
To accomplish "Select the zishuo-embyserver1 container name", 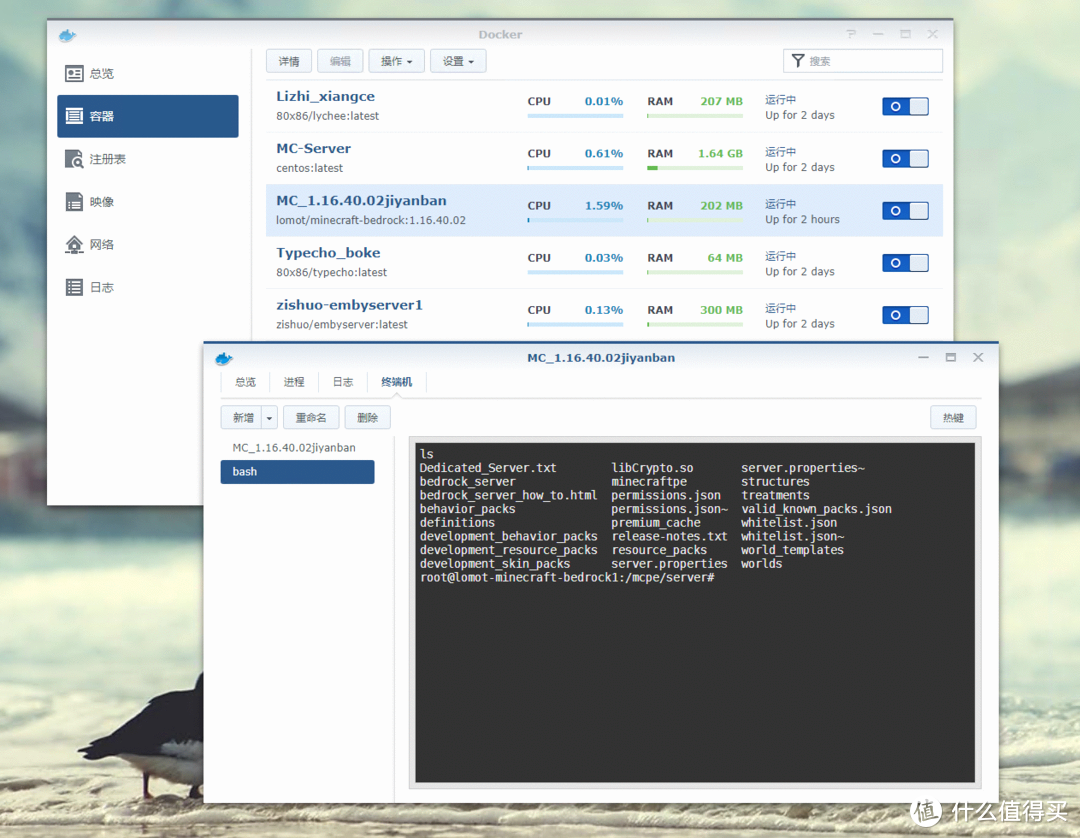I will [349, 305].
